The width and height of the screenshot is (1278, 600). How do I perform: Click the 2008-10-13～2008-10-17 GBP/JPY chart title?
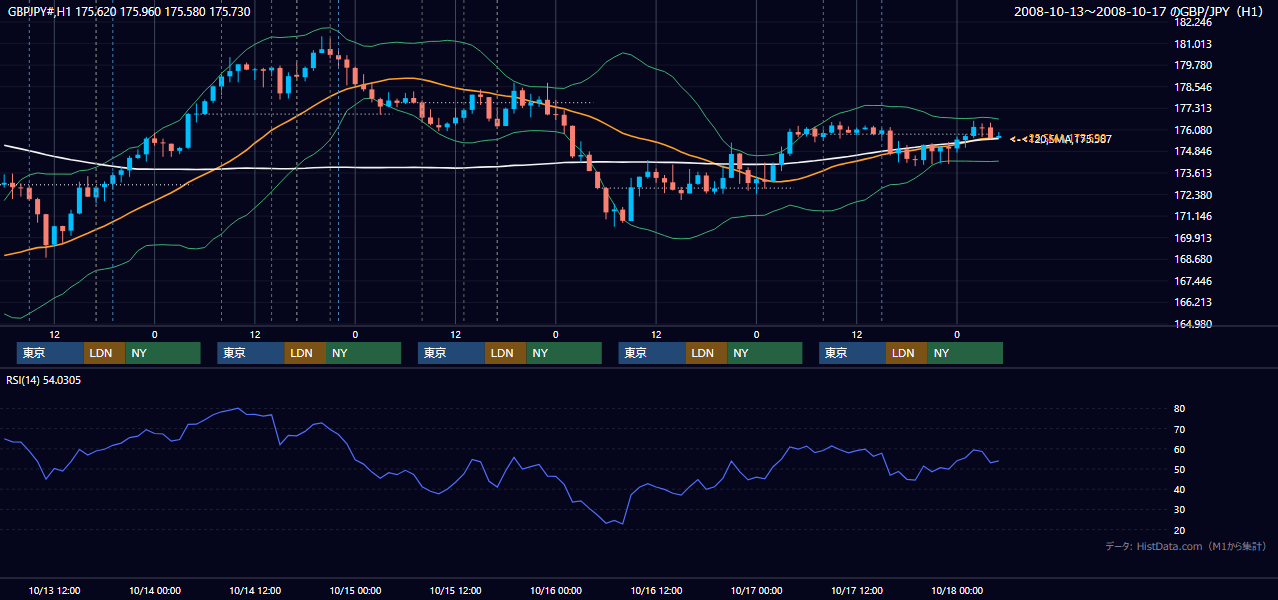[1141, 12]
